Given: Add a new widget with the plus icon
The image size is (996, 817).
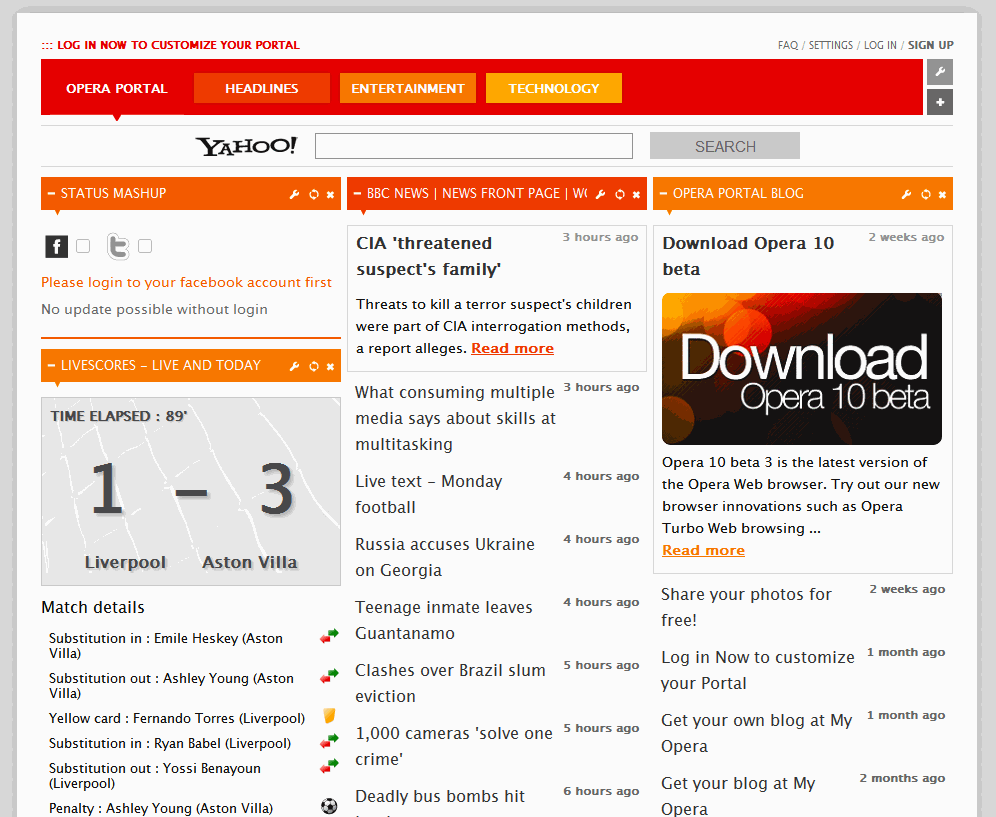Looking at the screenshot, I should coord(939,101).
